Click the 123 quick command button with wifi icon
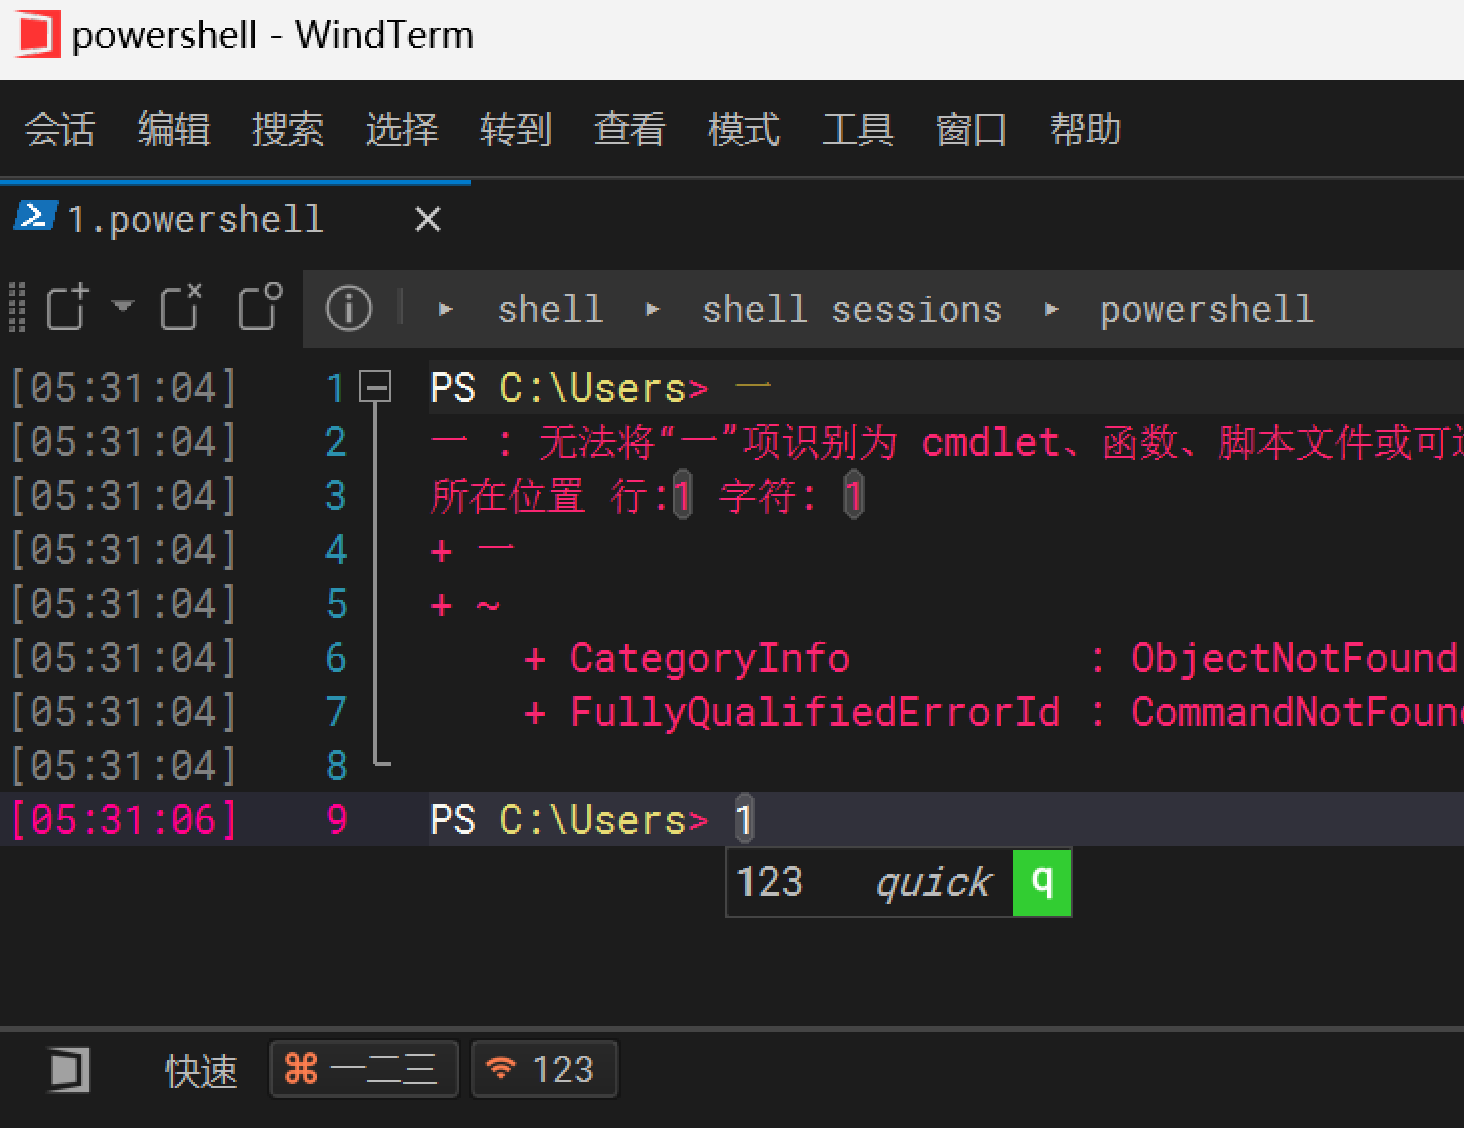The height and width of the screenshot is (1128, 1464). coord(544,1069)
